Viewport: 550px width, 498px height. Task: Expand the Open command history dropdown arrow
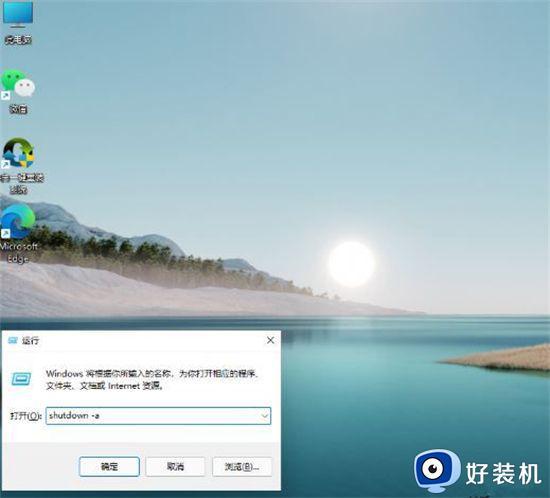(x=264, y=416)
